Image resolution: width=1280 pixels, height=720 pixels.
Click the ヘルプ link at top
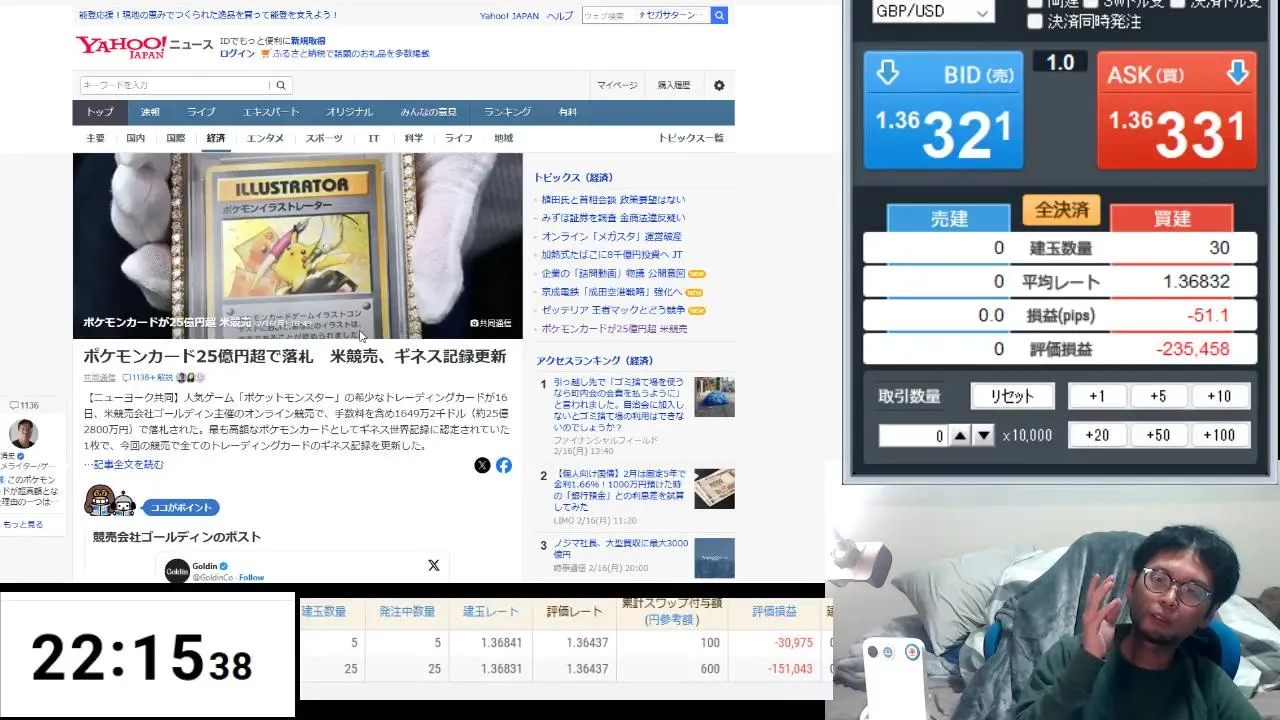click(x=560, y=16)
